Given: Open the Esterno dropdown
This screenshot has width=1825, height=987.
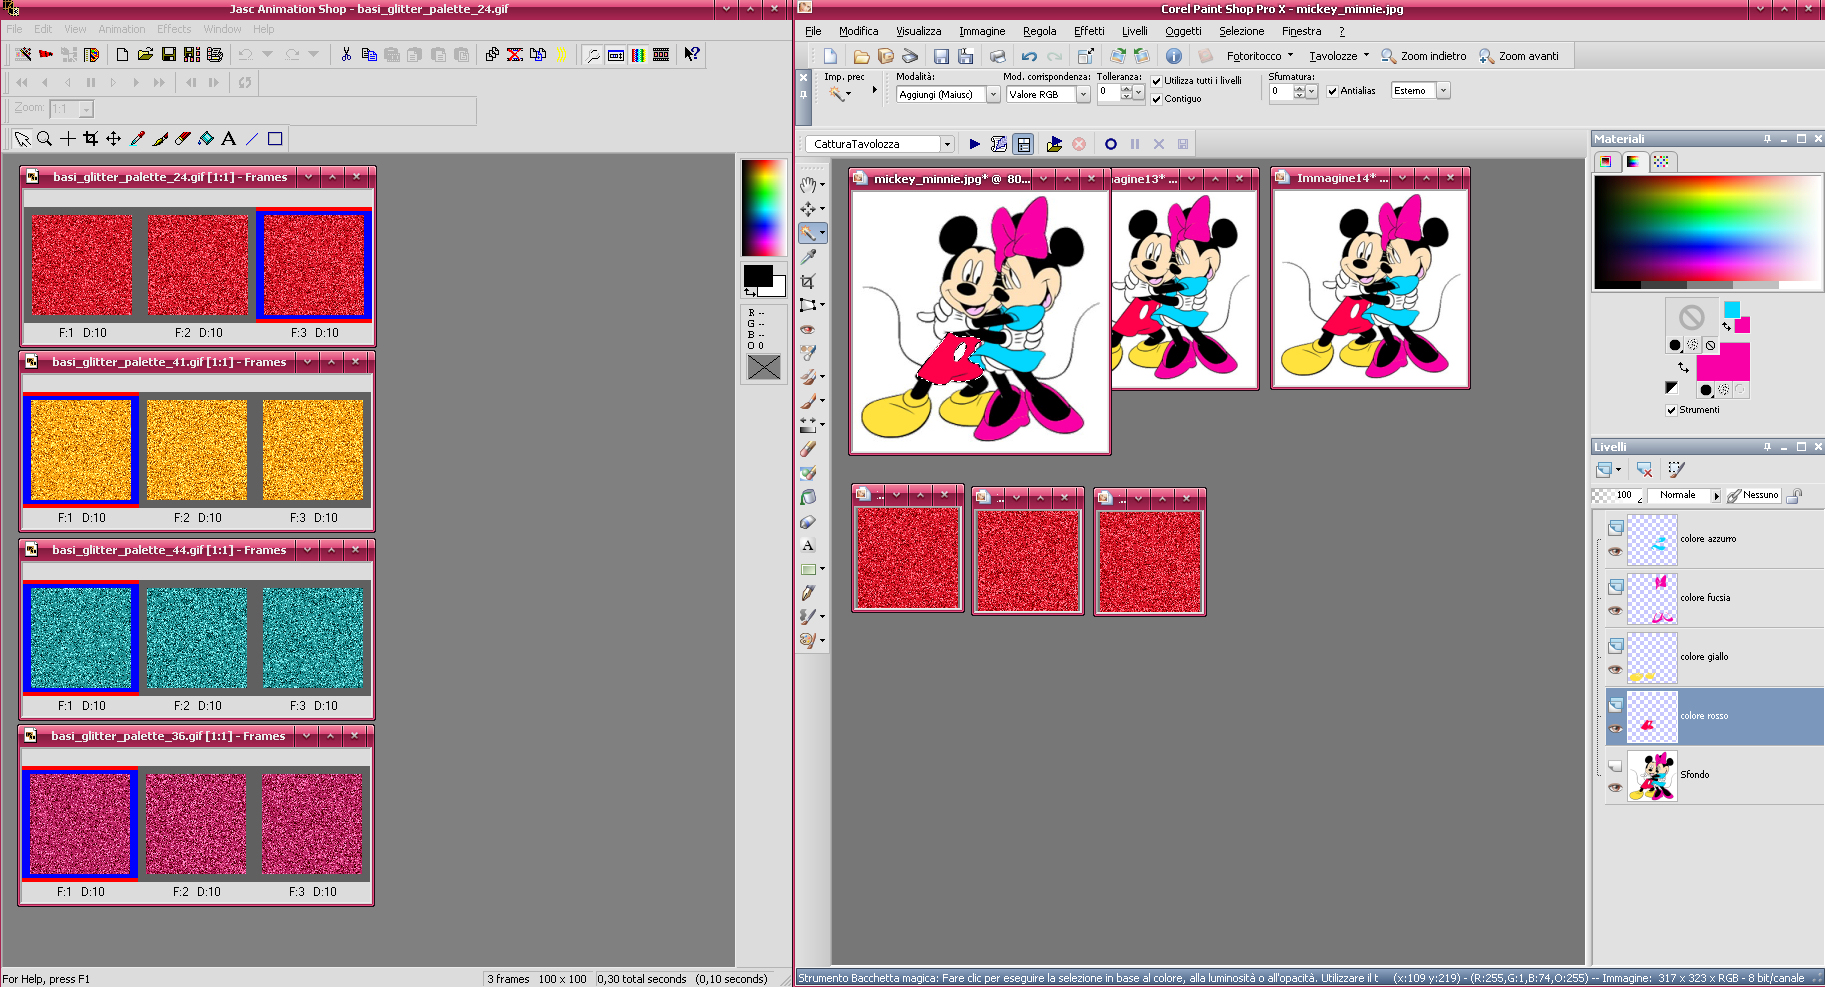Looking at the screenshot, I should click(x=1443, y=91).
